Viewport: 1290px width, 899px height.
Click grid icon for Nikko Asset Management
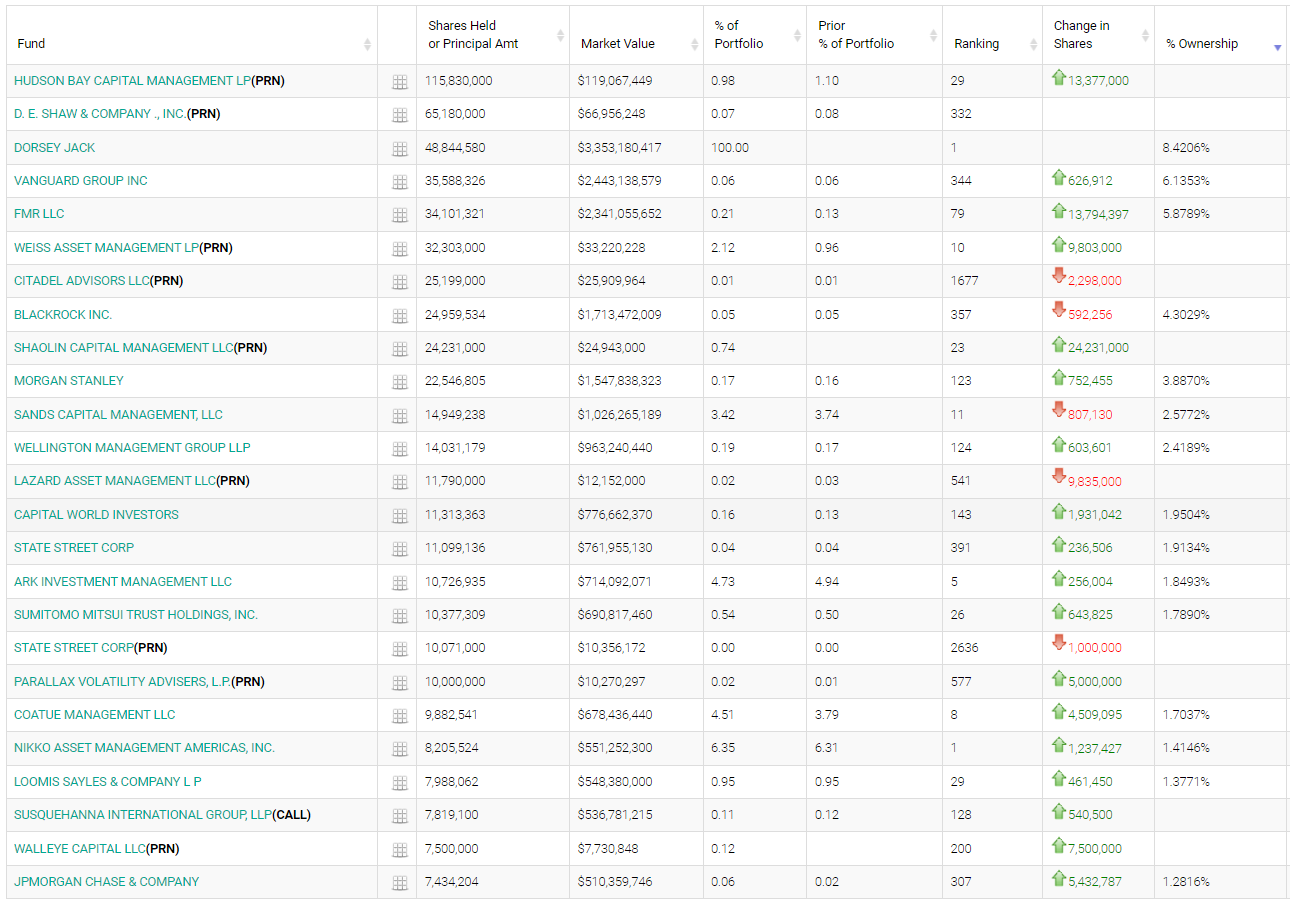point(400,749)
